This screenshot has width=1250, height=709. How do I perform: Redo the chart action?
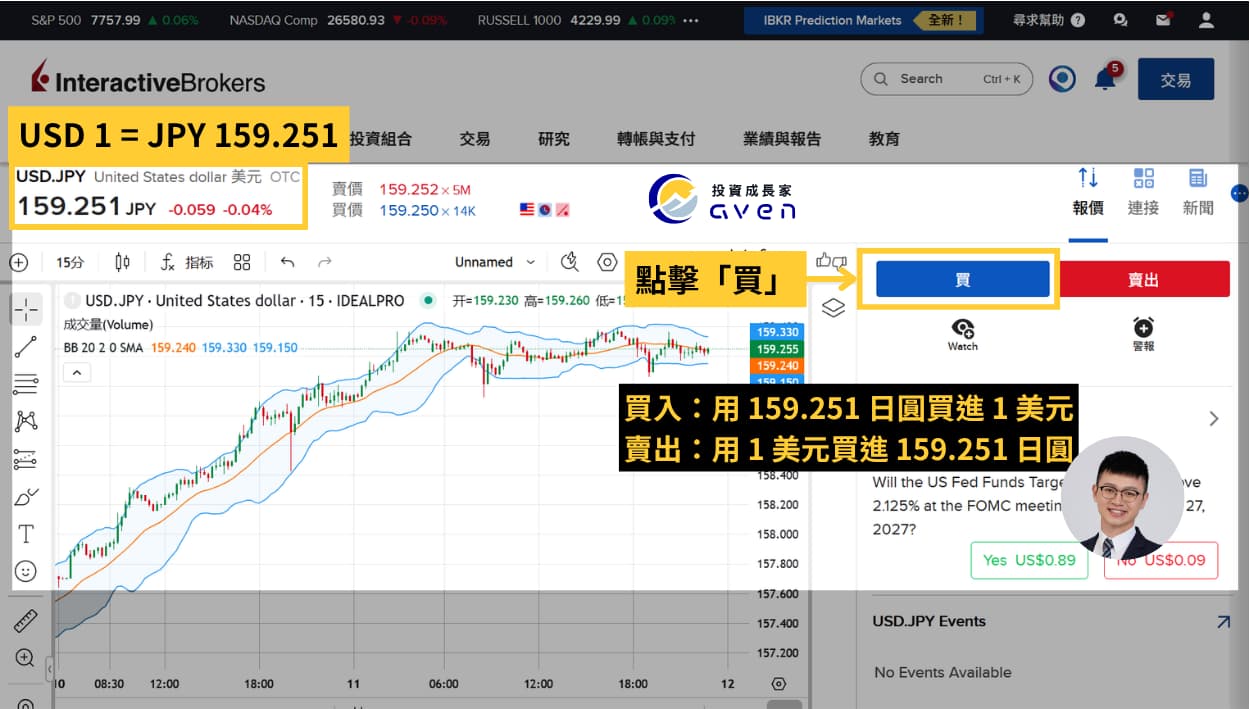click(324, 263)
